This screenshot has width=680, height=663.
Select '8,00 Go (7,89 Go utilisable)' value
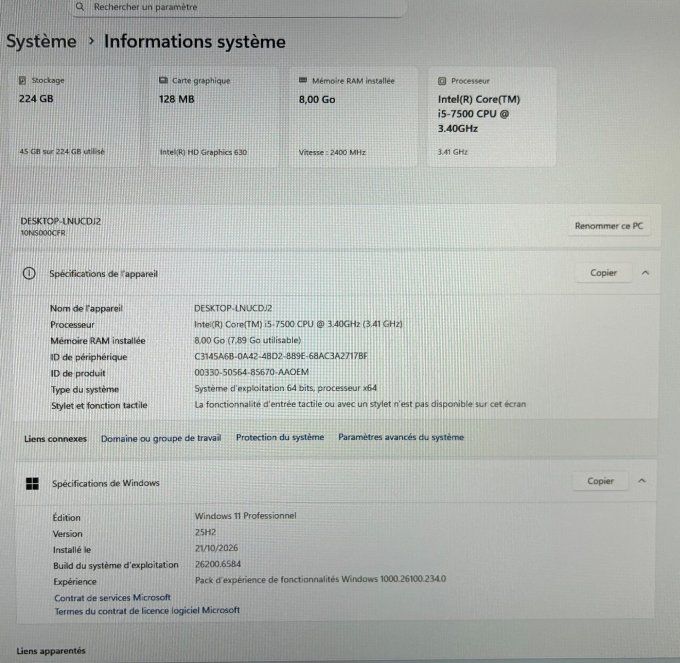click(248, 340)
